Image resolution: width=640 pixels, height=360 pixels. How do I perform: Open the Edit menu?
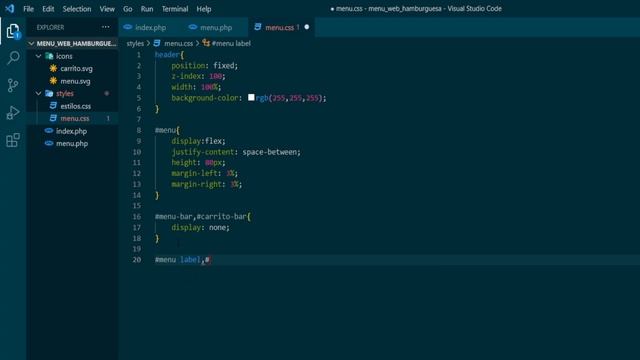click(48, 9)
